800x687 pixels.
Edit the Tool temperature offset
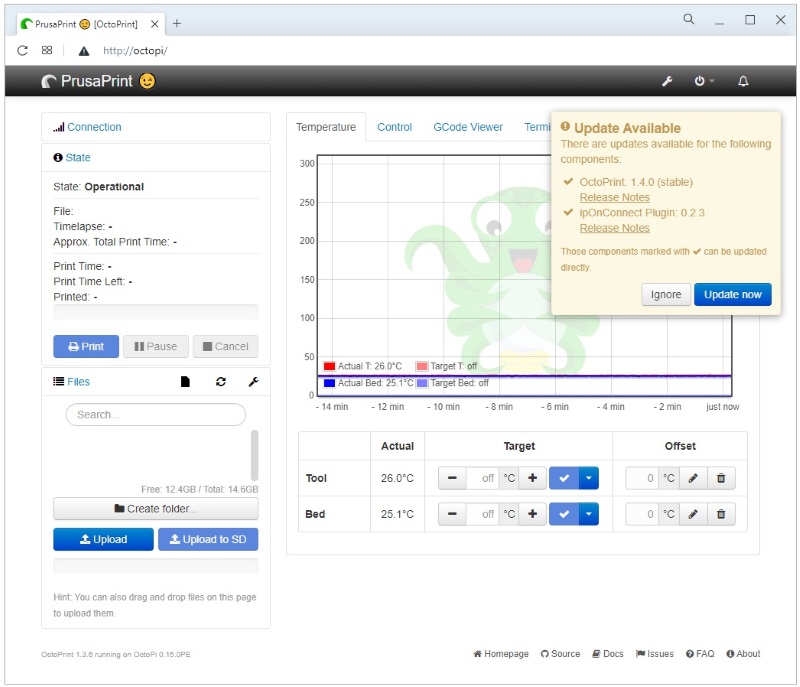click(x=693, y=479)
